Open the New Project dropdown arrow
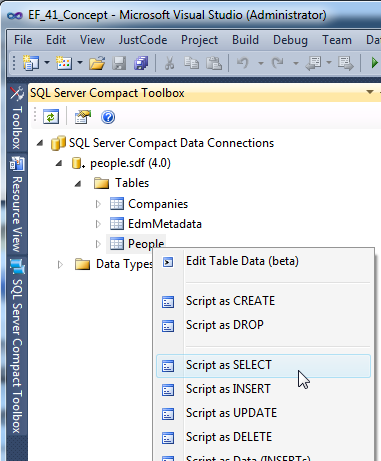 47,62
